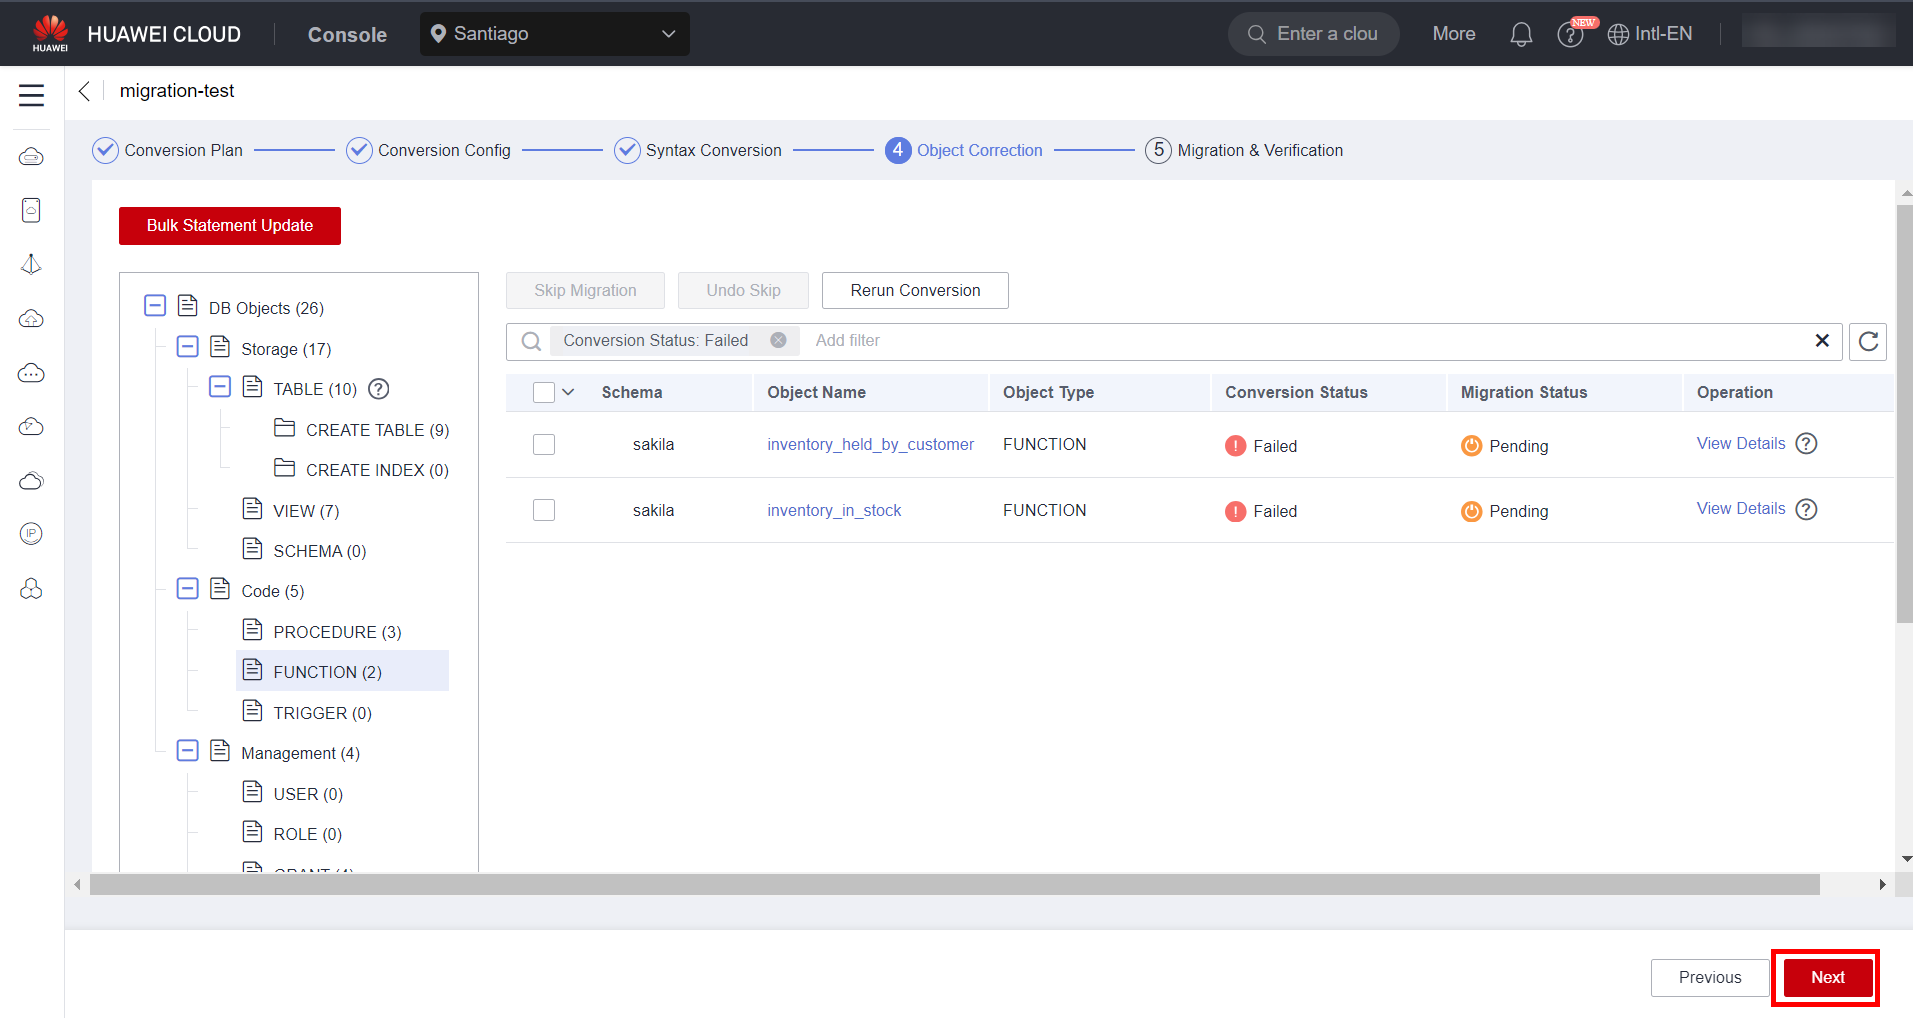Select PROCEDURE (3) in the object tree
The width and height of the screenshot is (1913, 1018).
pyautogui.click(x=336, y=632)
